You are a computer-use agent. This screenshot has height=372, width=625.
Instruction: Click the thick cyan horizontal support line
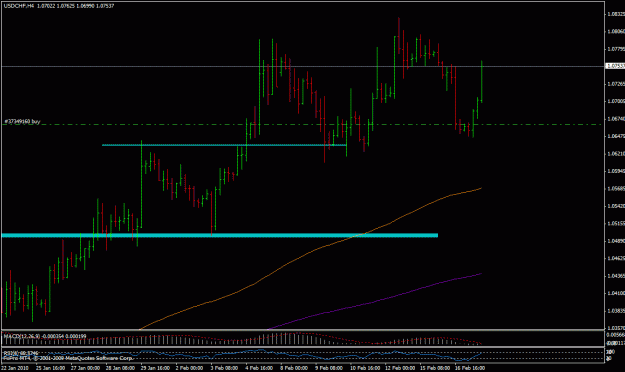point(220,235)
